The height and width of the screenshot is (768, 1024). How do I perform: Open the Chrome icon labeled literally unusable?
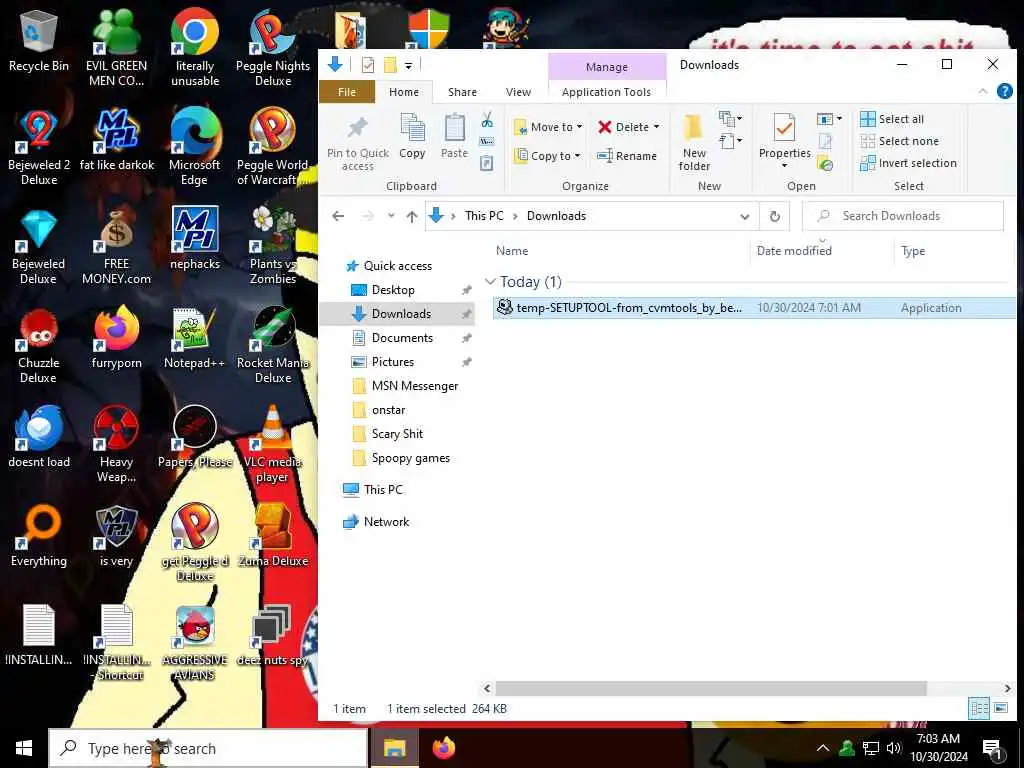[x=195, y=48]
